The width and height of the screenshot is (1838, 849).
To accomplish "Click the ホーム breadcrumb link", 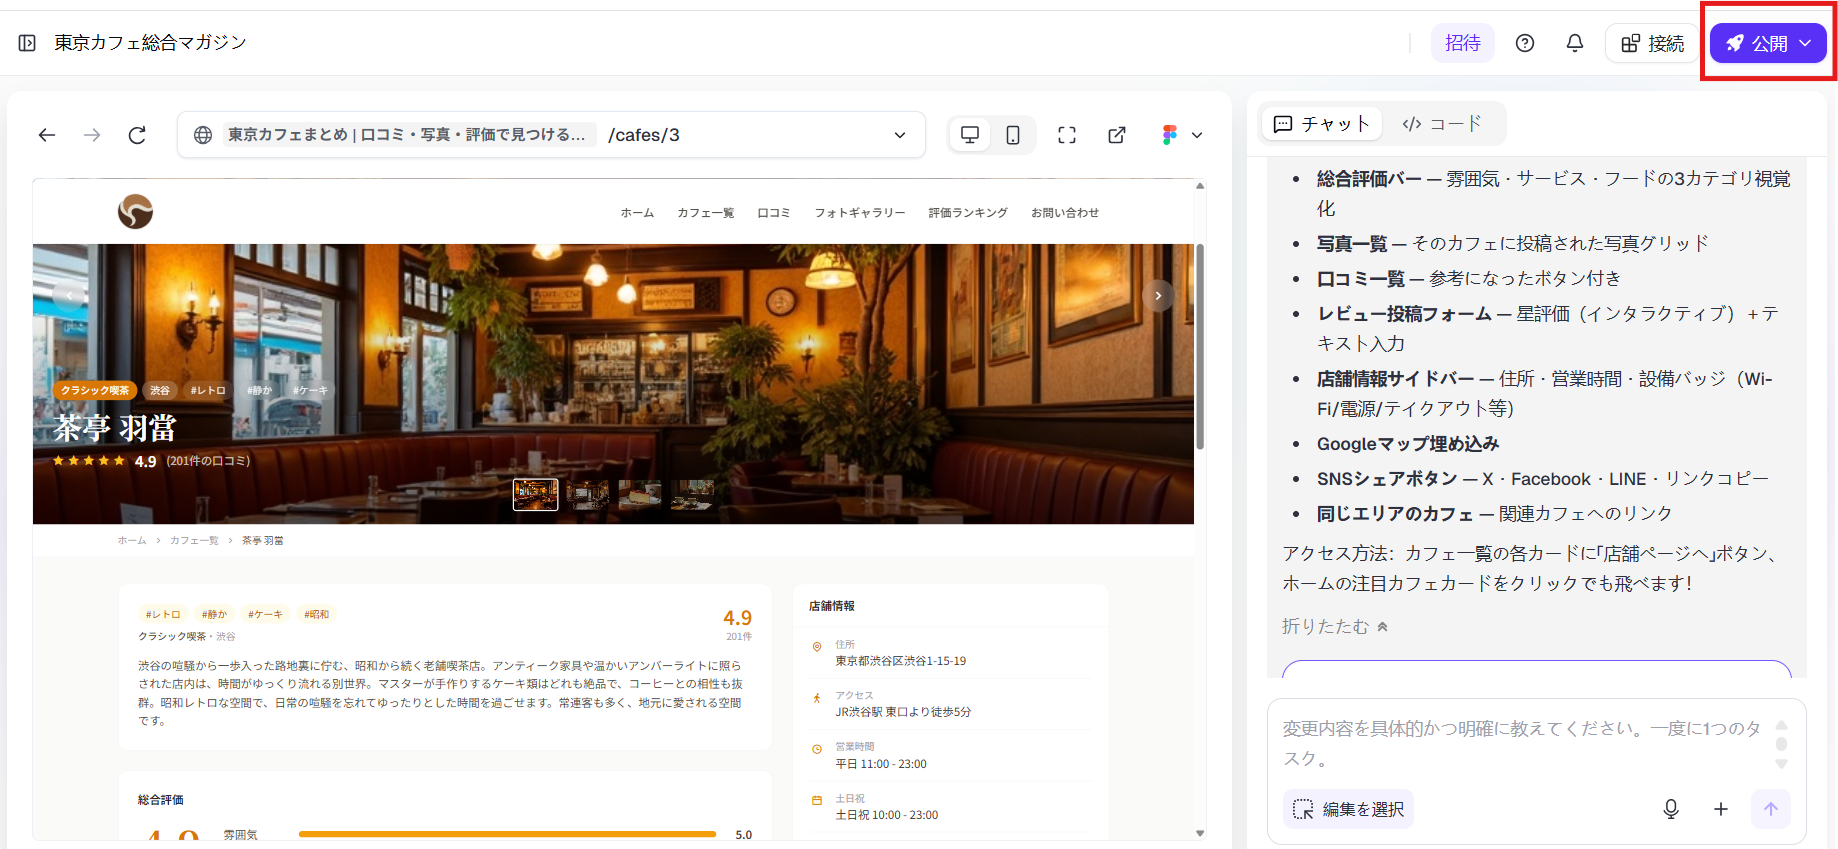I will (x=132, y=540).
